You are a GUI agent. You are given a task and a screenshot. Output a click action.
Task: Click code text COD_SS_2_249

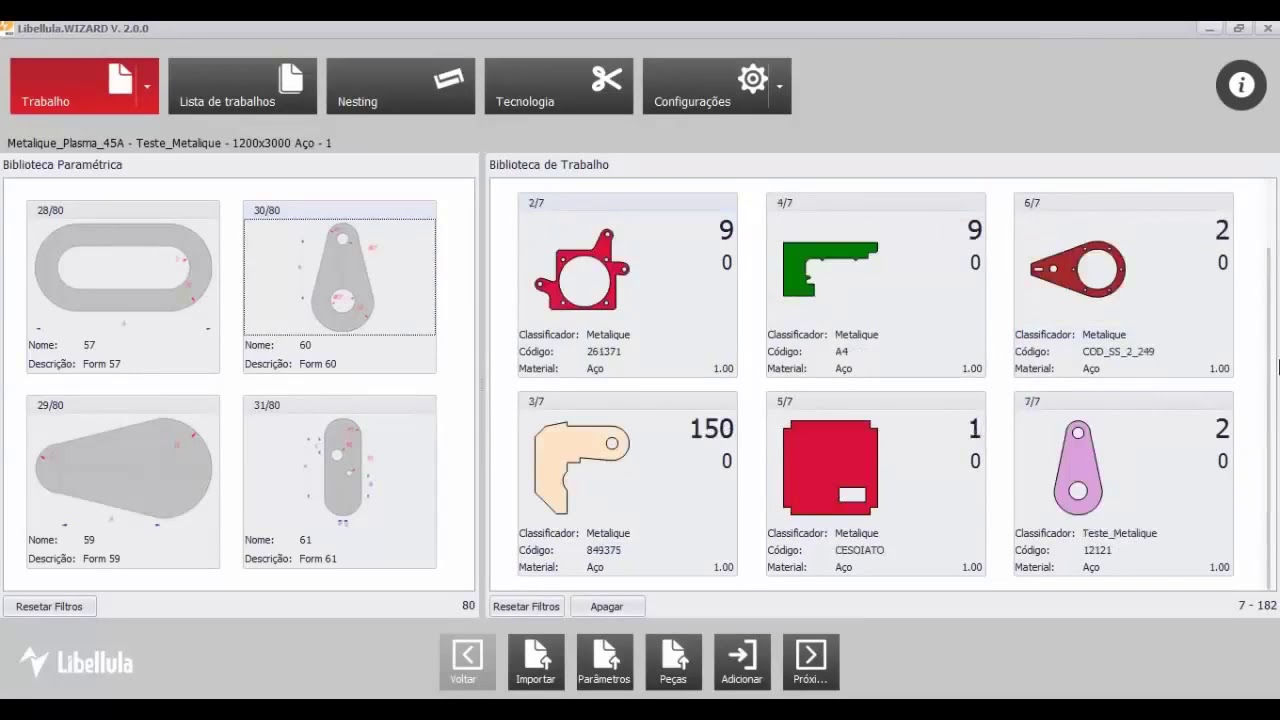pos(1118,352)
